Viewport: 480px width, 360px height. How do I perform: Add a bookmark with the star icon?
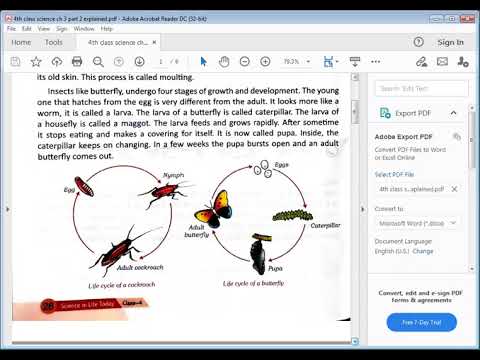36,62
